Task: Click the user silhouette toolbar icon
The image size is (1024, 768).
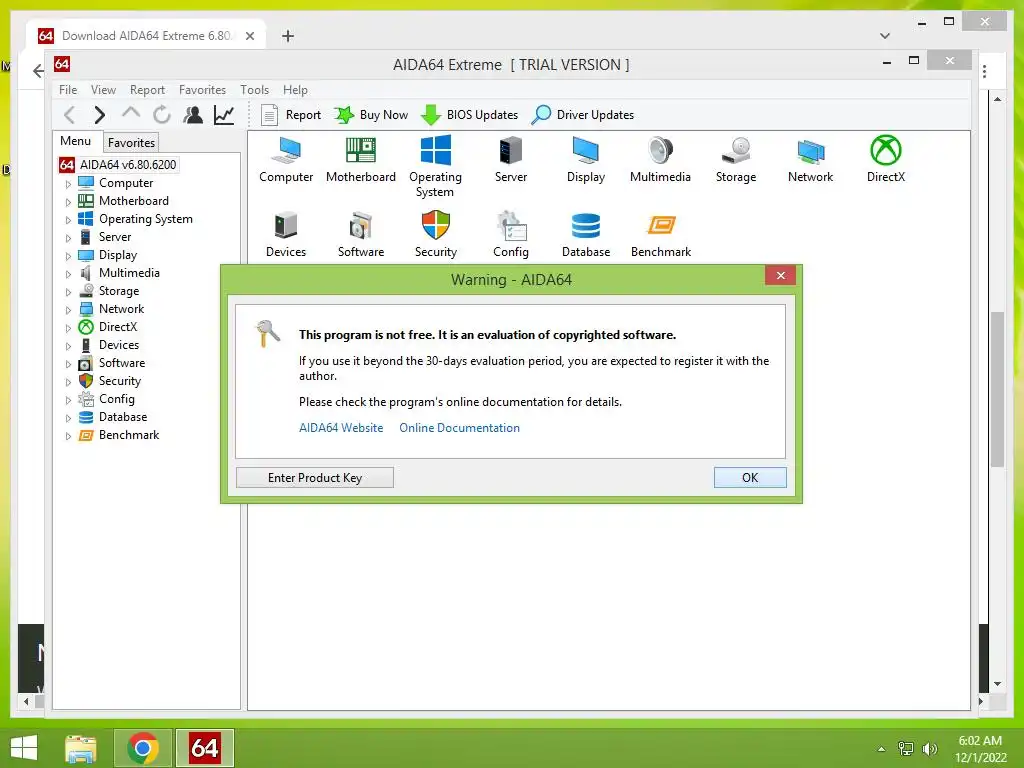Action: tap(193, 115)
